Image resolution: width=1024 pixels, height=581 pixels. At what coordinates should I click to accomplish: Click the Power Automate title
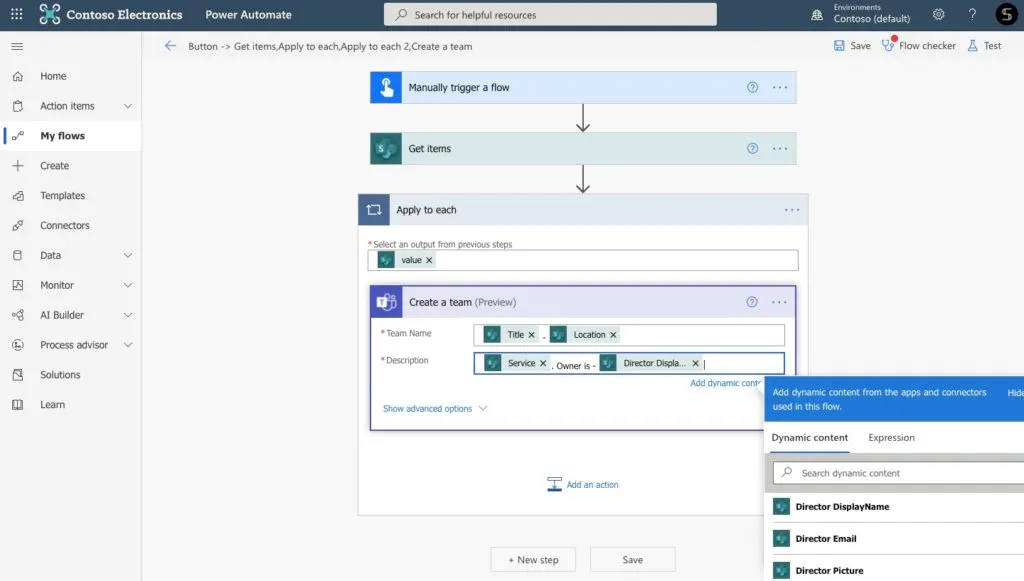(x=248, y=14)
